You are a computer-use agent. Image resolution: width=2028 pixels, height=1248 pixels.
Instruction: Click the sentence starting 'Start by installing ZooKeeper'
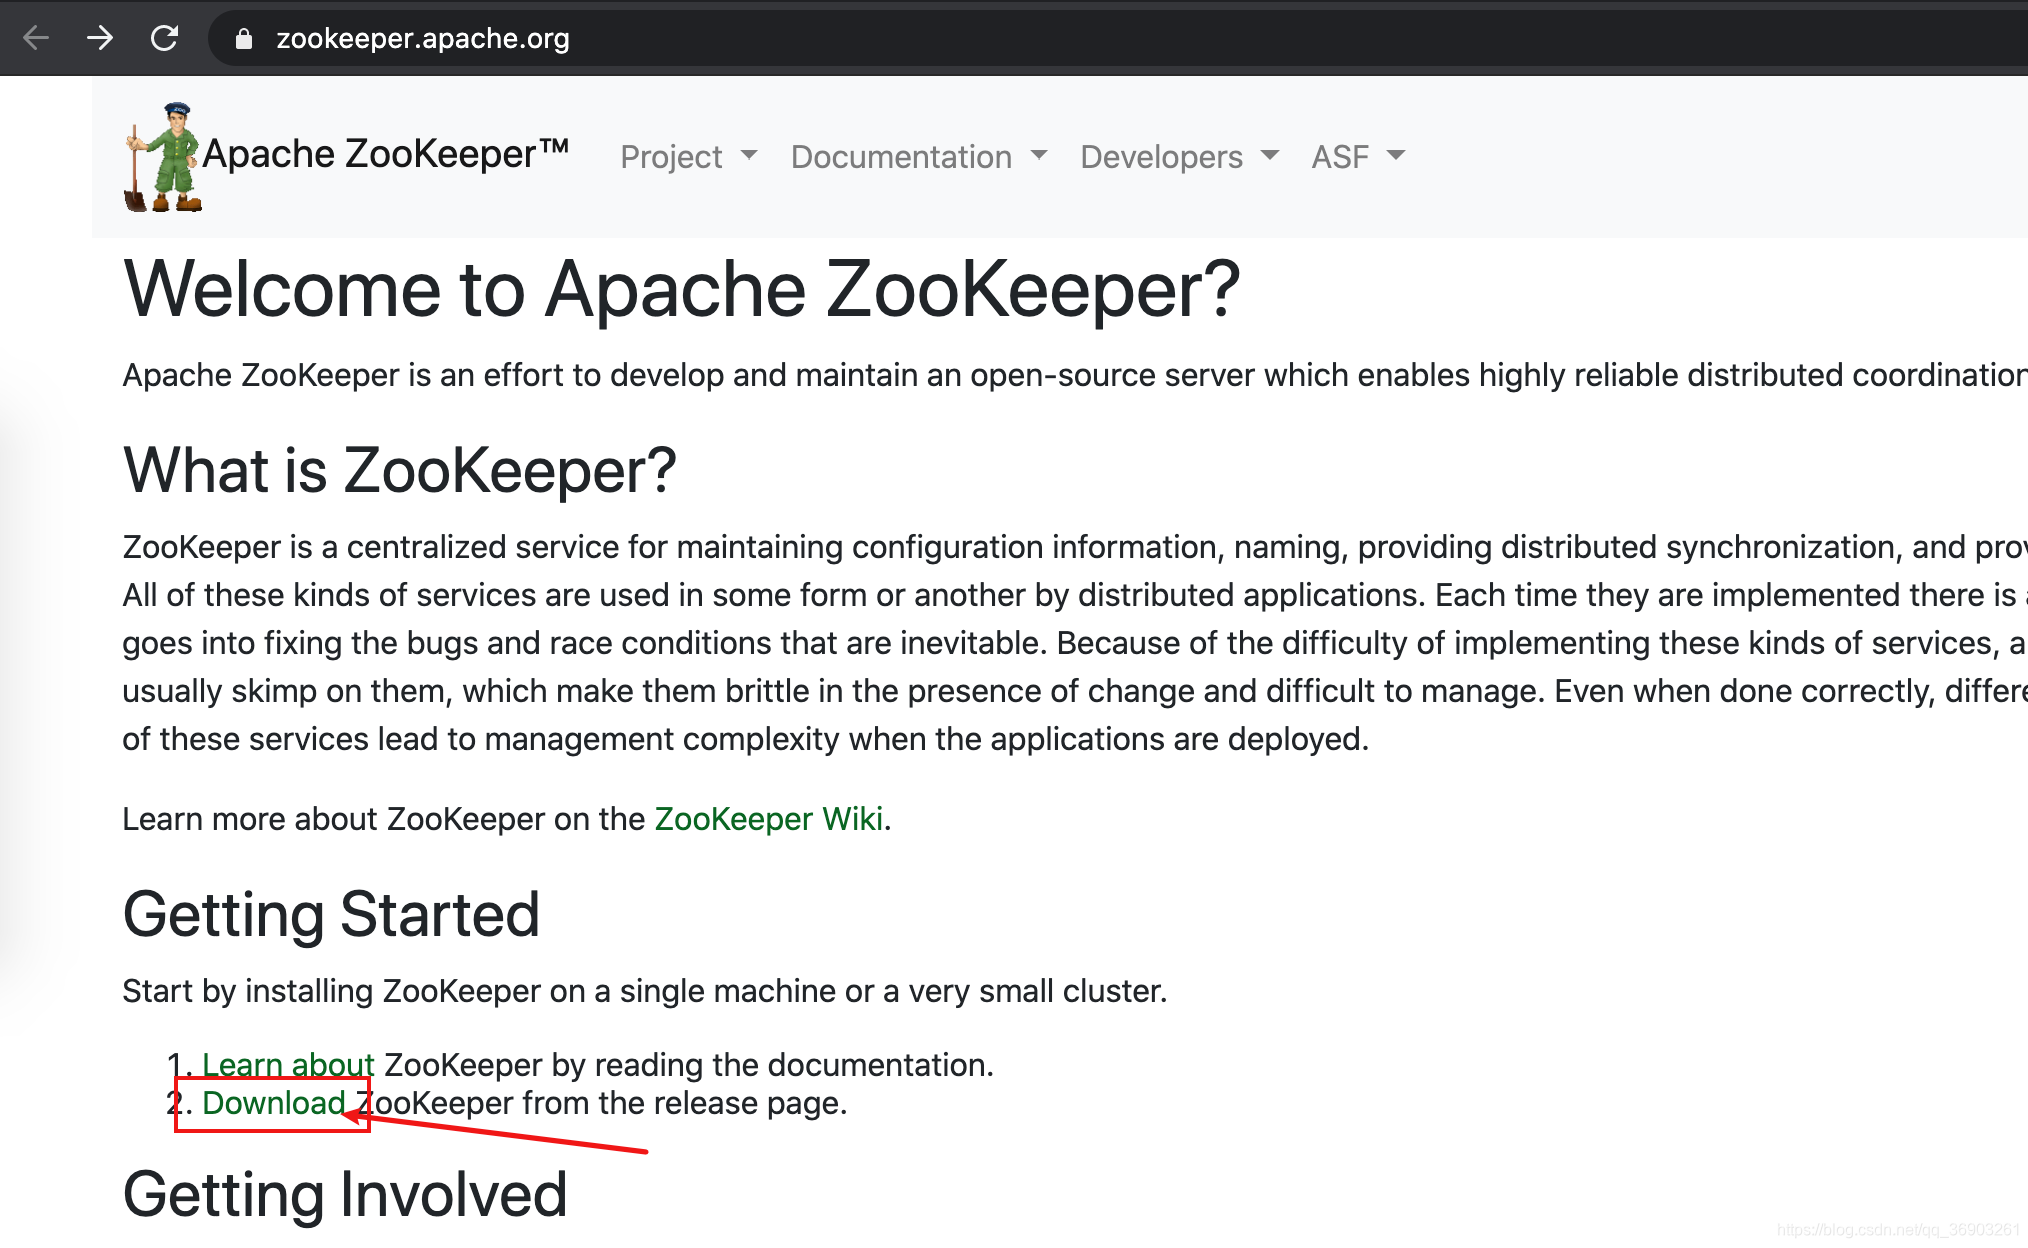coord(645,991)
